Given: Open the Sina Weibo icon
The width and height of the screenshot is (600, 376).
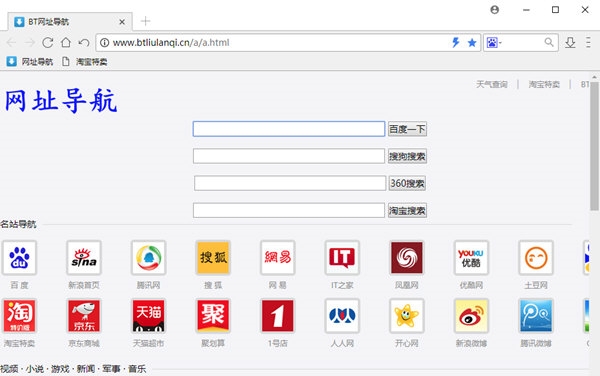Looking at the screenshot, I should pyautogui.click(x=471, y=316).
